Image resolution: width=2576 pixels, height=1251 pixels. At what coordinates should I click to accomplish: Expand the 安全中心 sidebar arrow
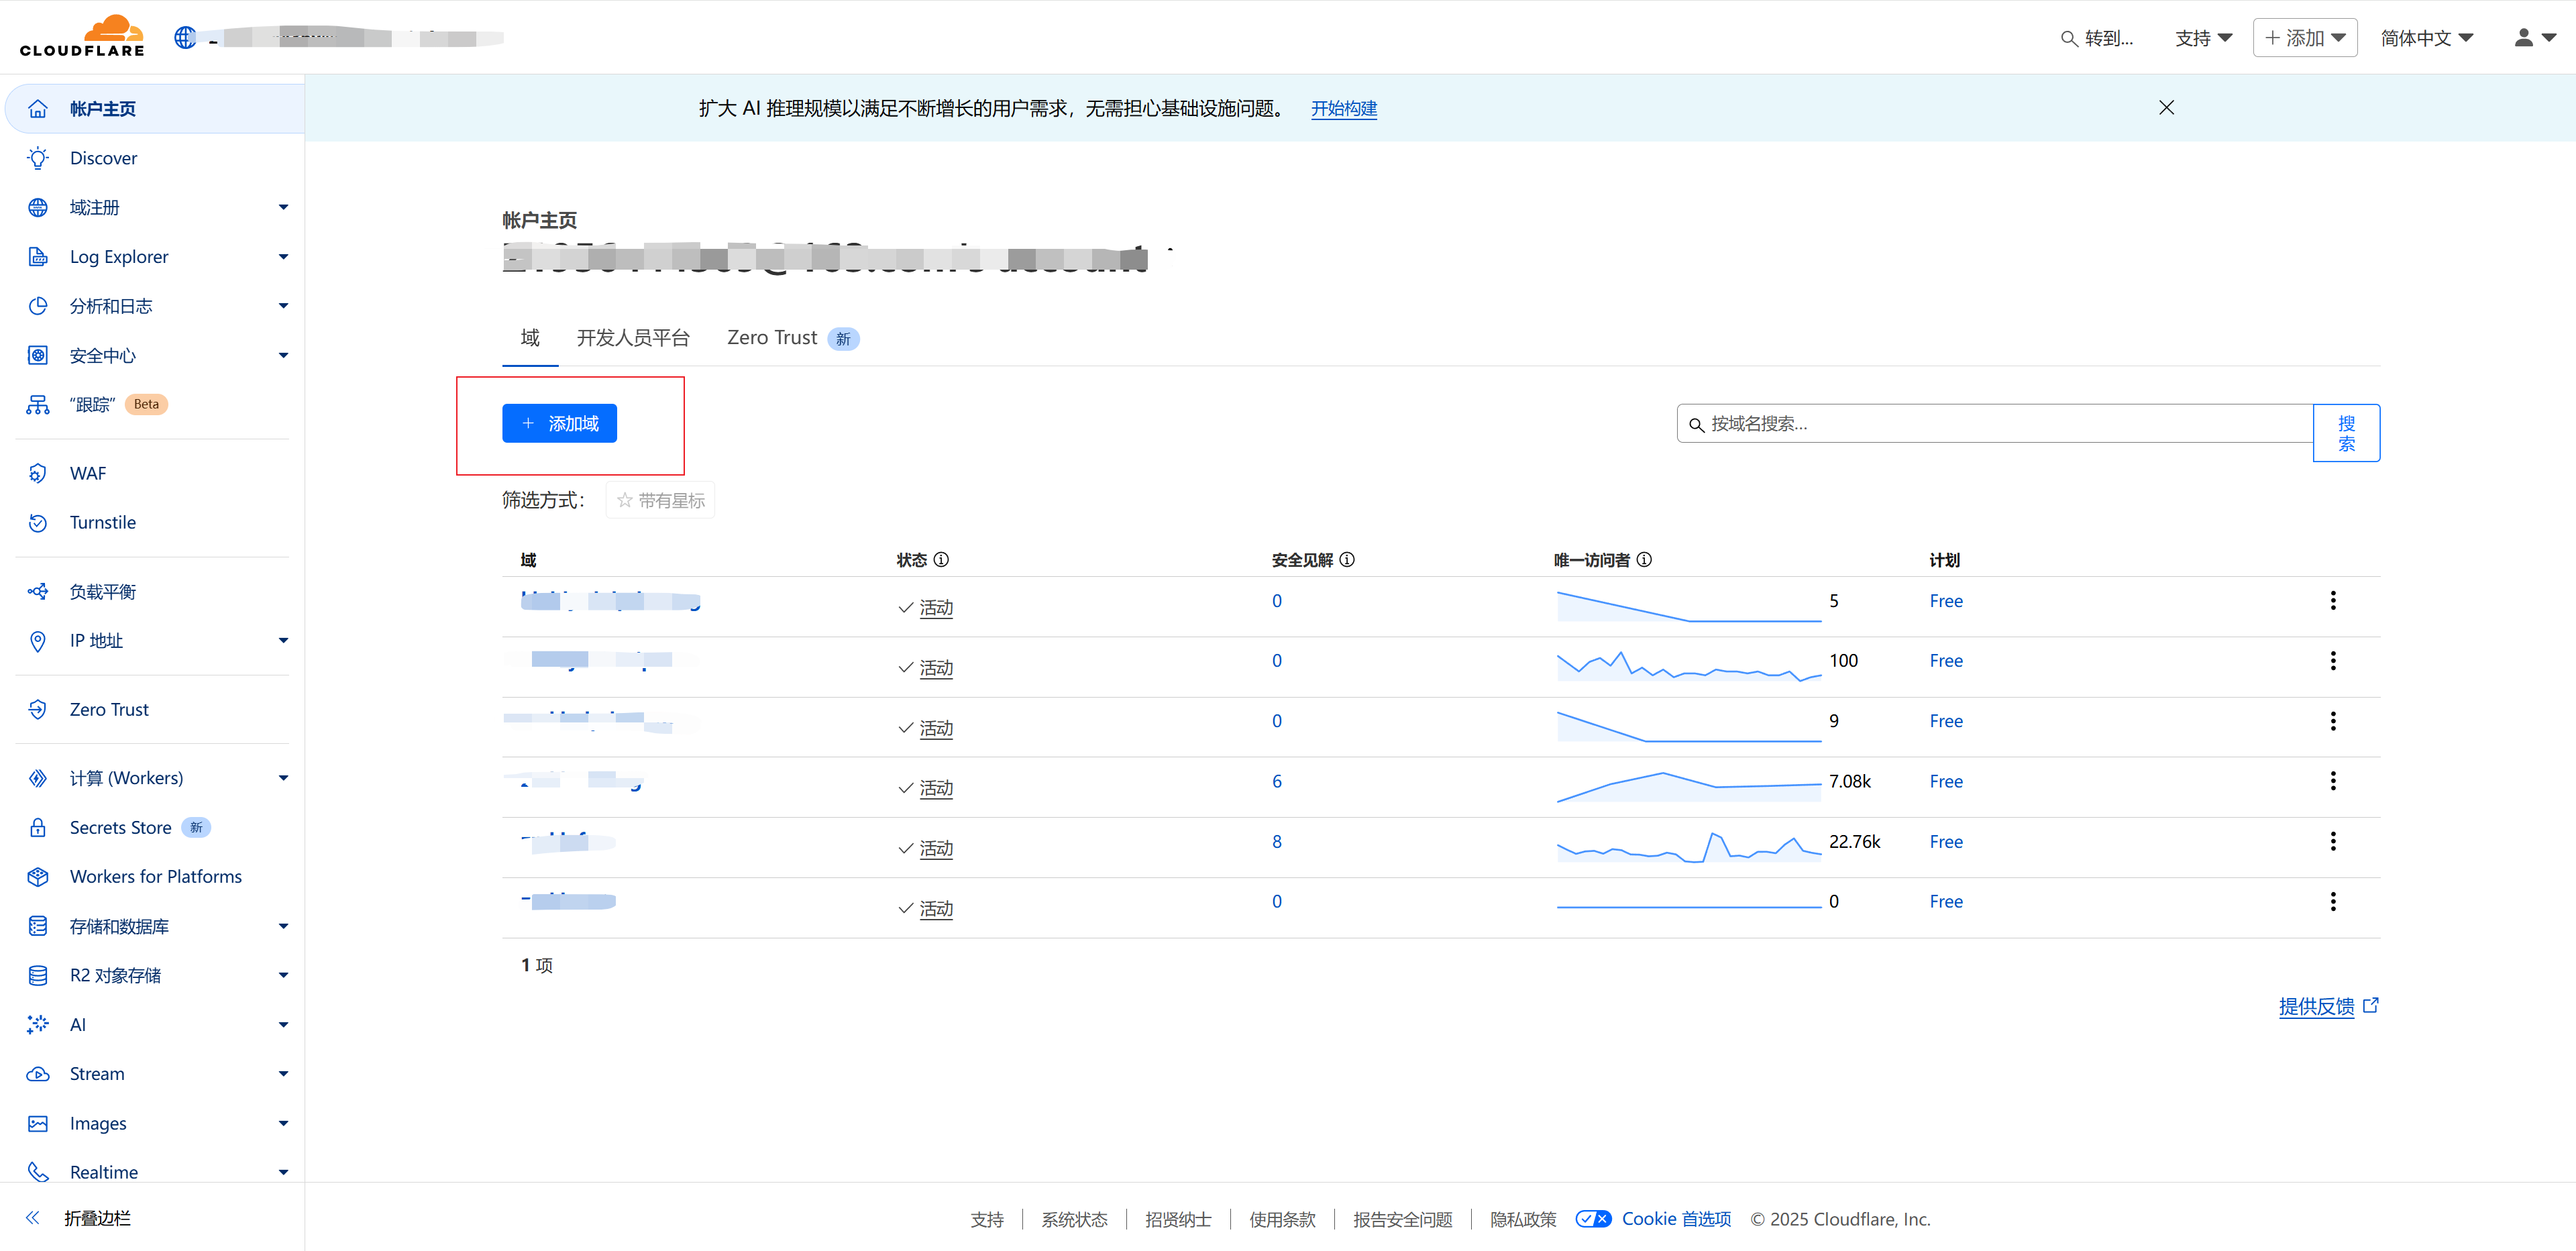283,355
